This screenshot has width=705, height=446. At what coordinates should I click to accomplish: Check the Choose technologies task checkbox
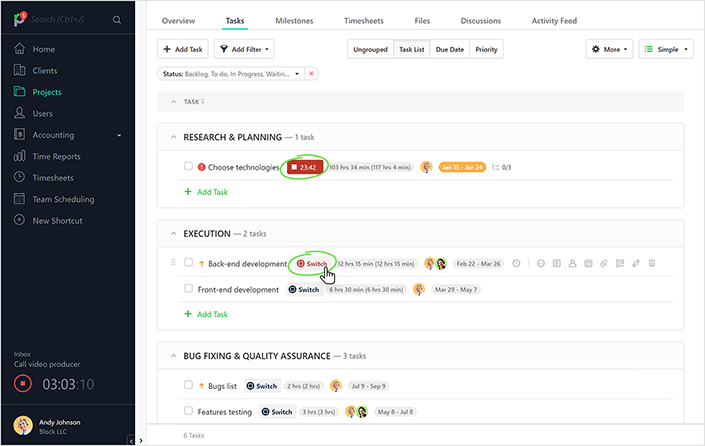coord(189,167)
